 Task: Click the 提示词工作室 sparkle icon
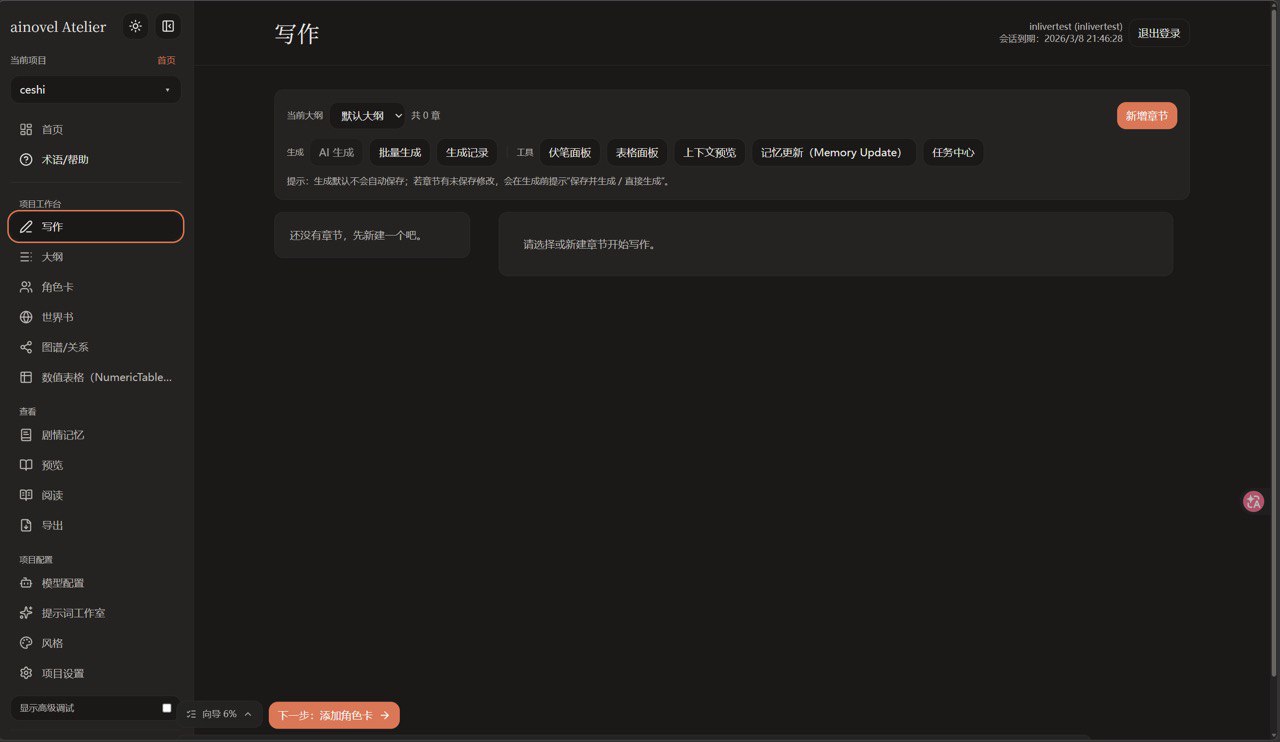[27, 613]
